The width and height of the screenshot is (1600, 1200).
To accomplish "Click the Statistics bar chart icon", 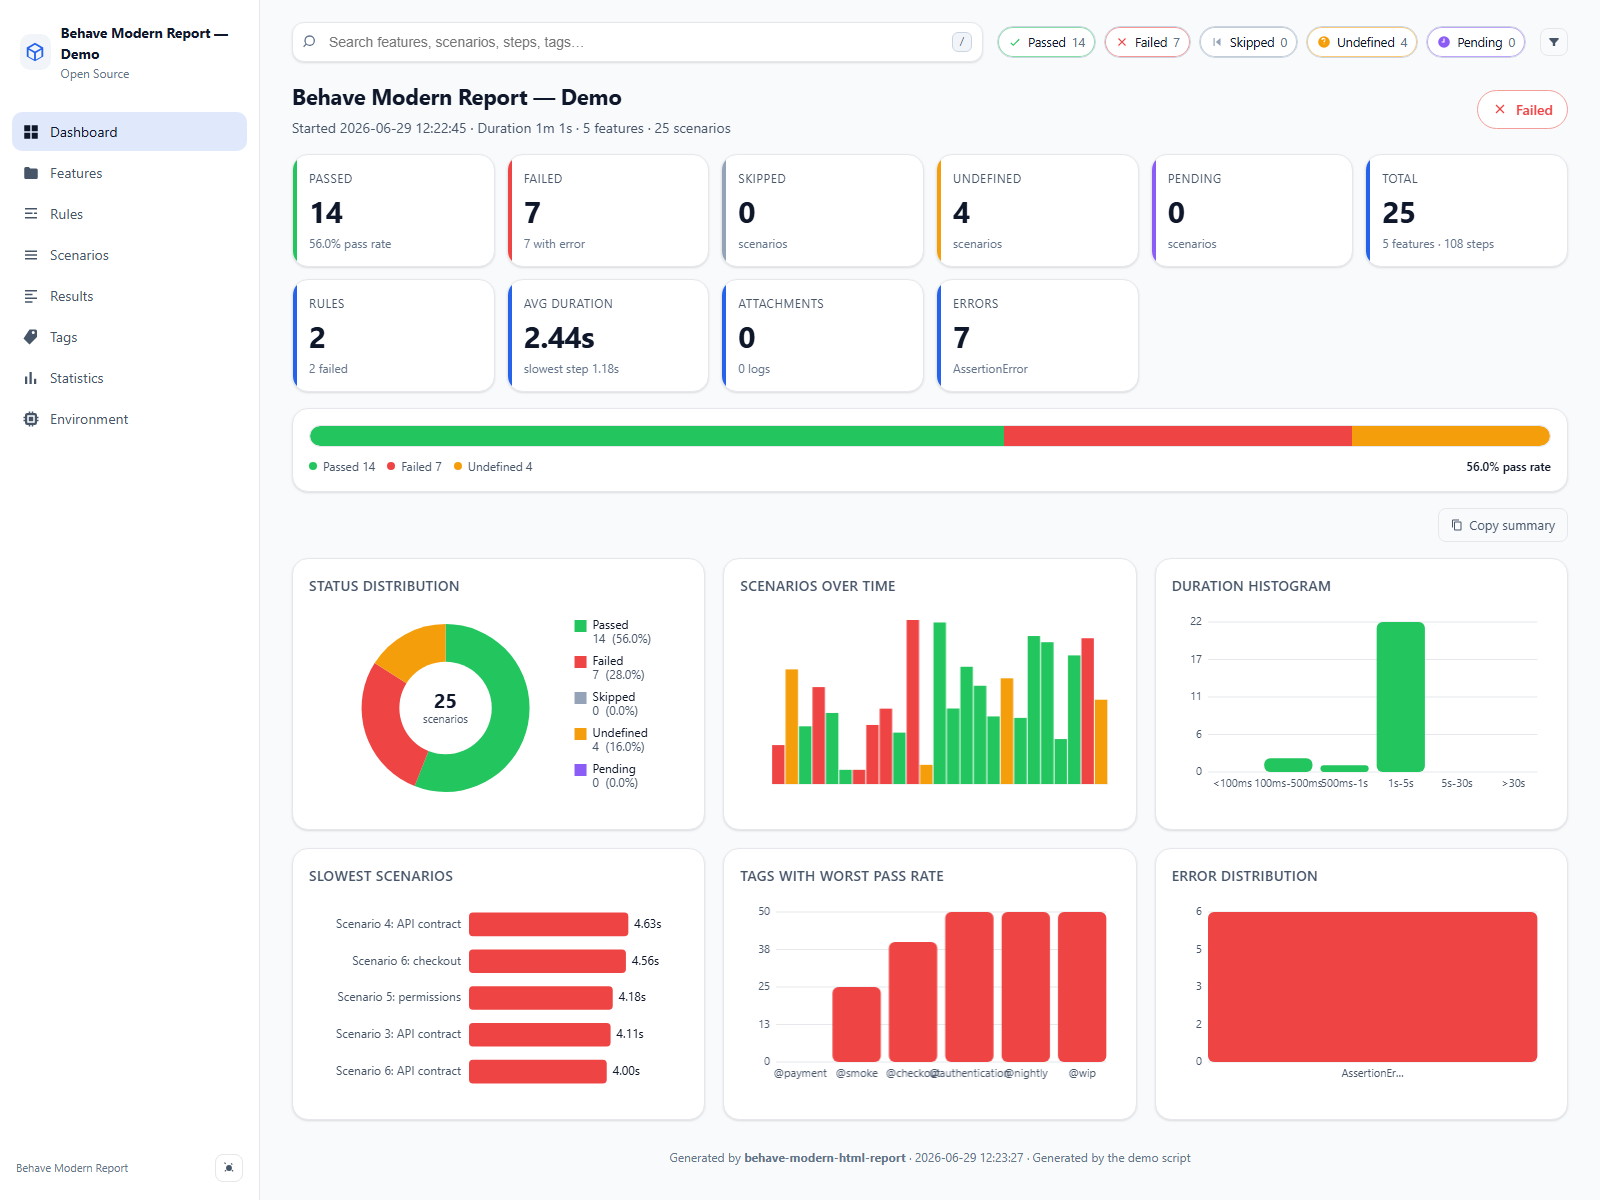I will point(31,378).
